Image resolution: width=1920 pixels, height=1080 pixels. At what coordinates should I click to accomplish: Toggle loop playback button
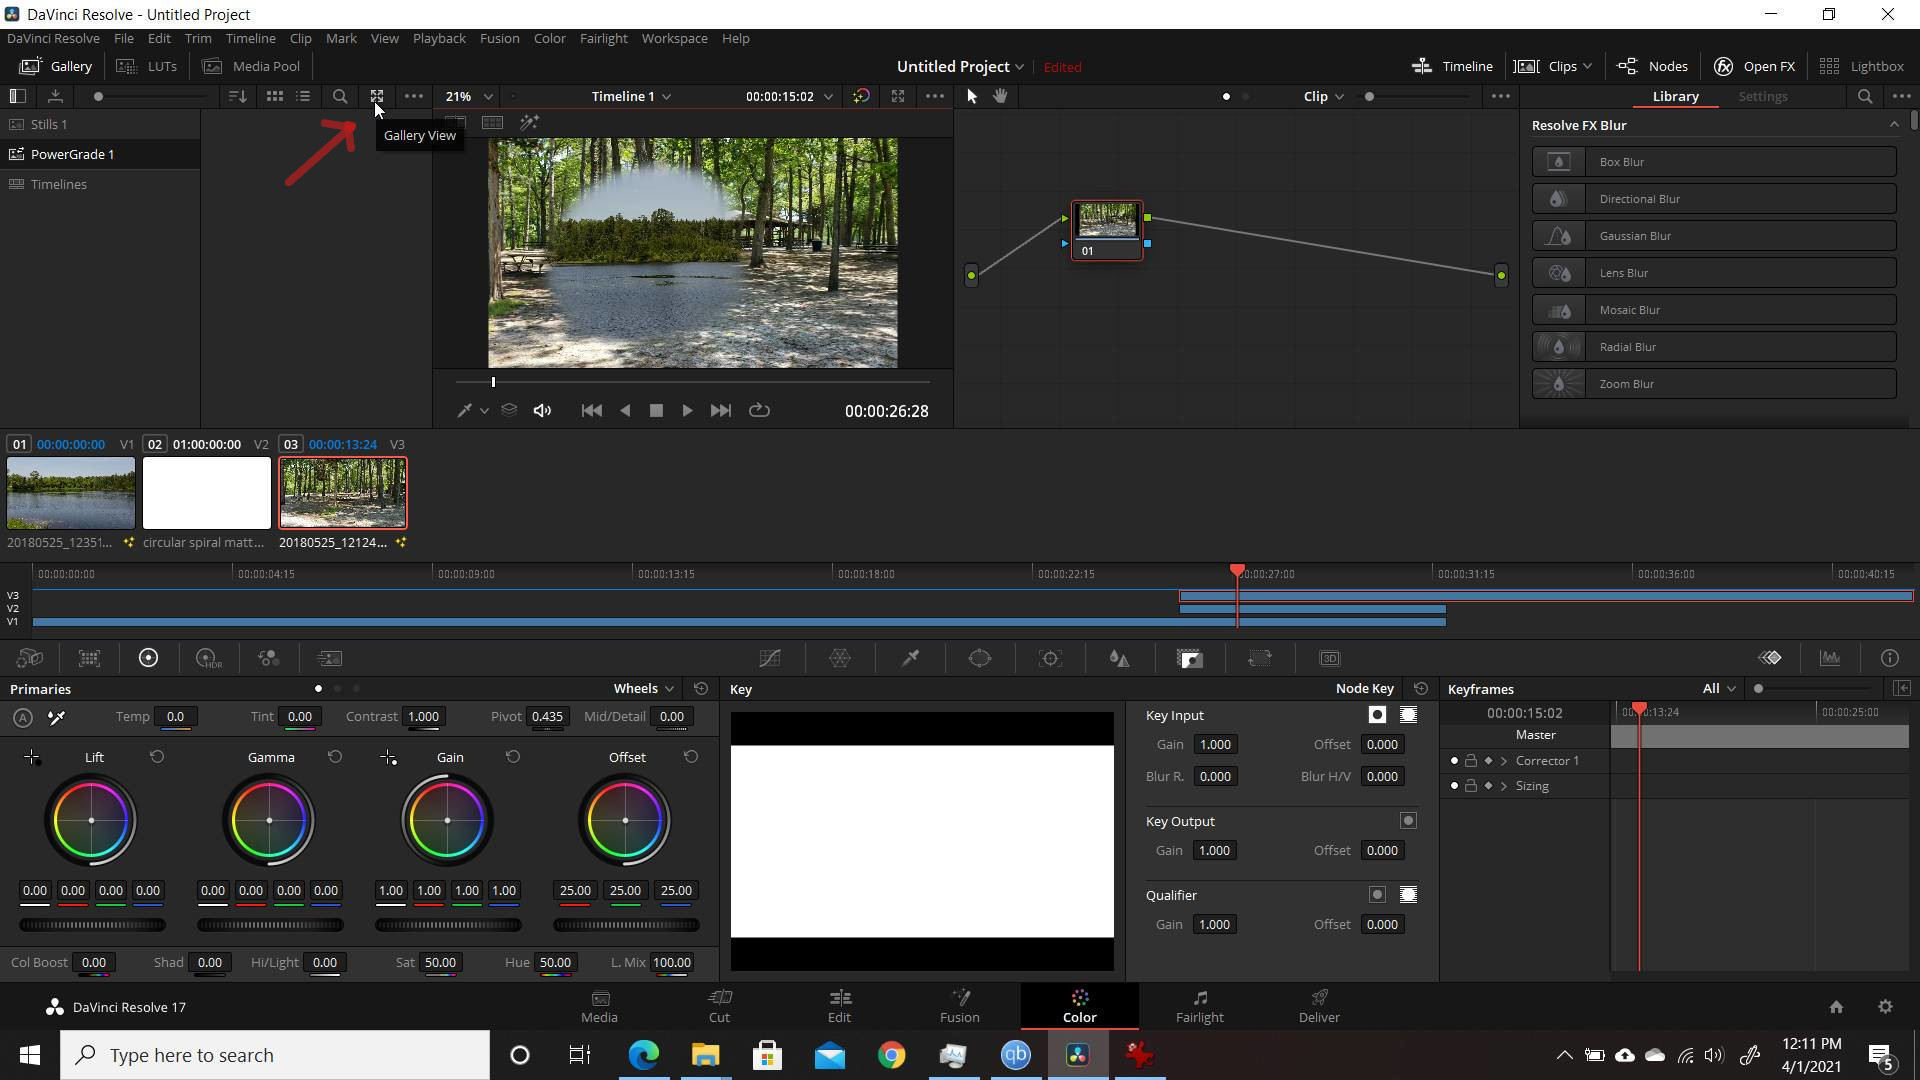coord(759,411)
